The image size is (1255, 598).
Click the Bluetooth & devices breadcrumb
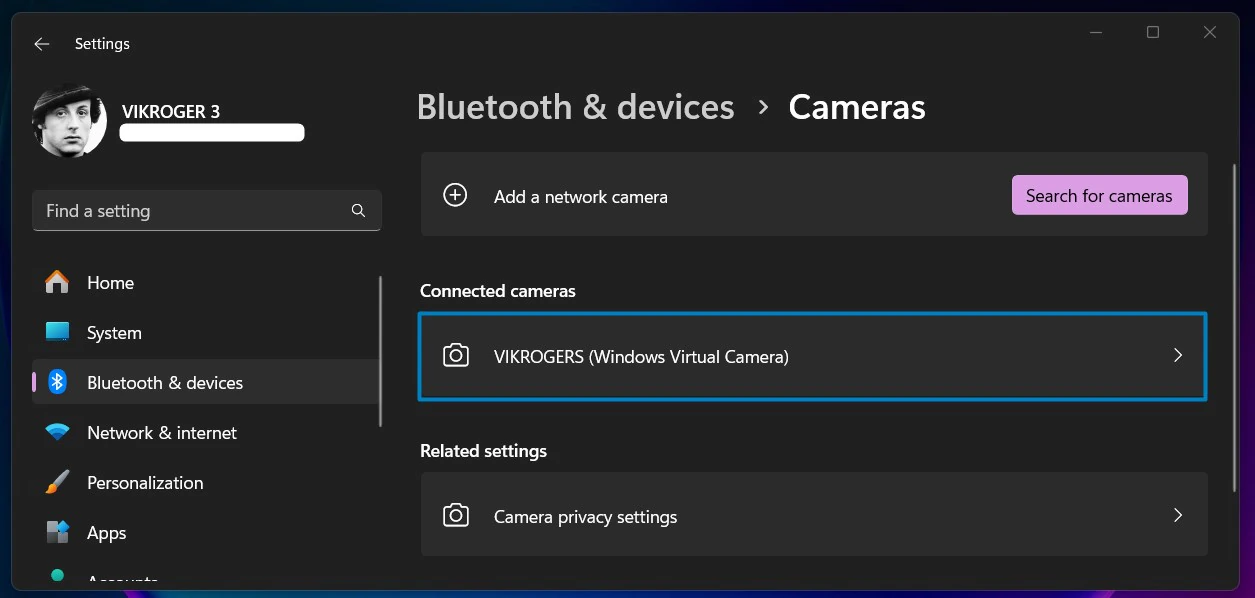coord(576,107)
